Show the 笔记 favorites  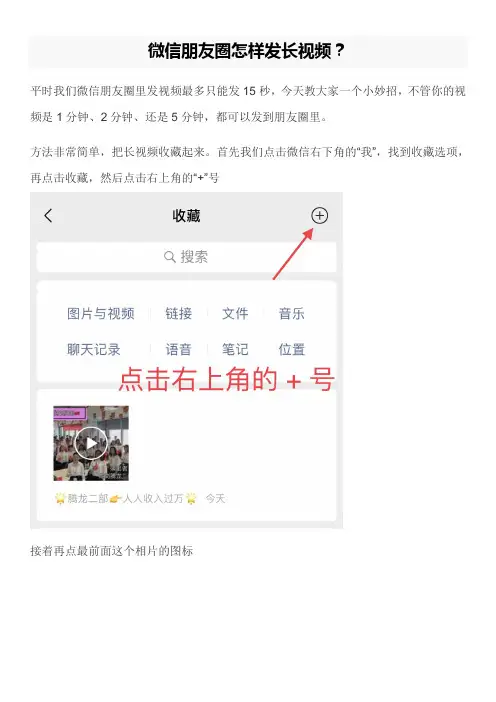[x=235, y=349]
